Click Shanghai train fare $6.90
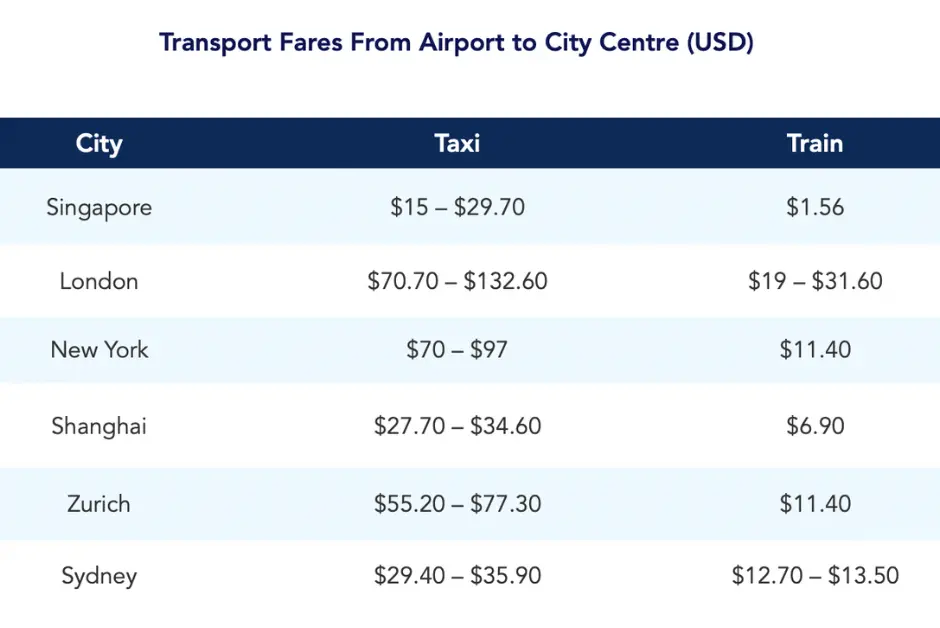The width and height of the screenshot is (940, 628). point(814,426)
